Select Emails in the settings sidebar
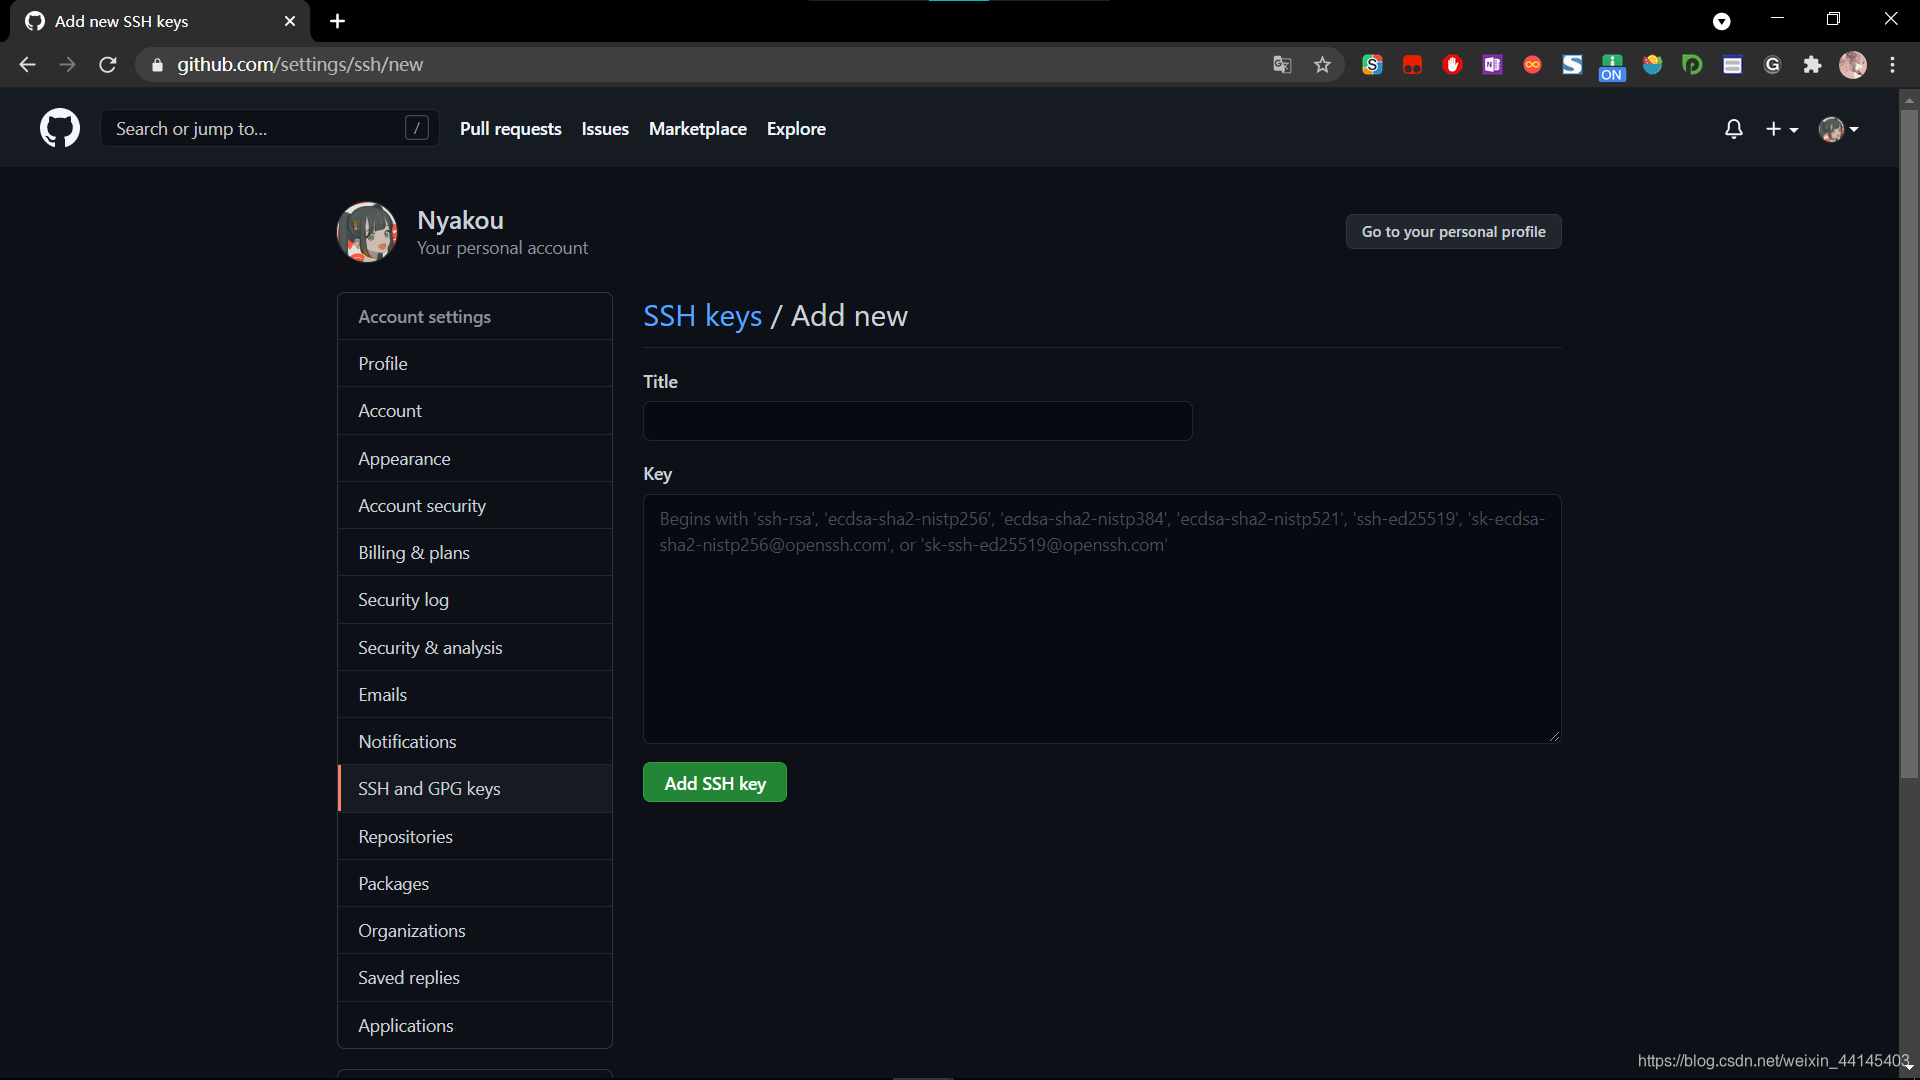 pos(382,695)
